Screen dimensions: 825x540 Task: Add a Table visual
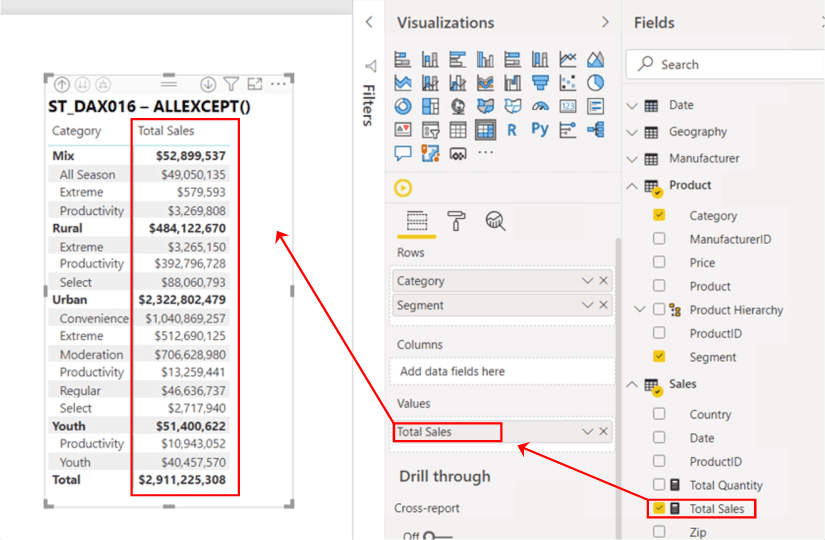pyautogui.click(x=458, y=129)
